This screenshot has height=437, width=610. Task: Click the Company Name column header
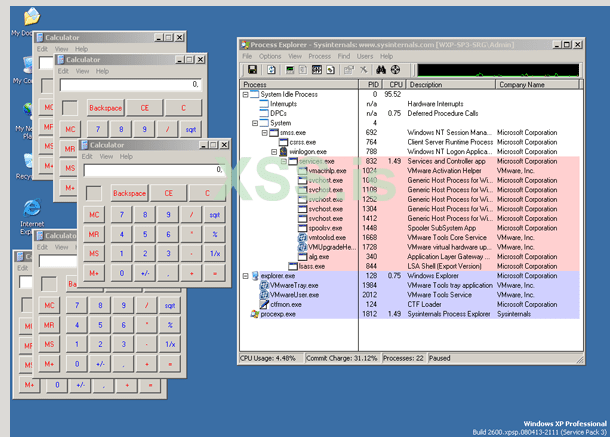coord(535,85)
